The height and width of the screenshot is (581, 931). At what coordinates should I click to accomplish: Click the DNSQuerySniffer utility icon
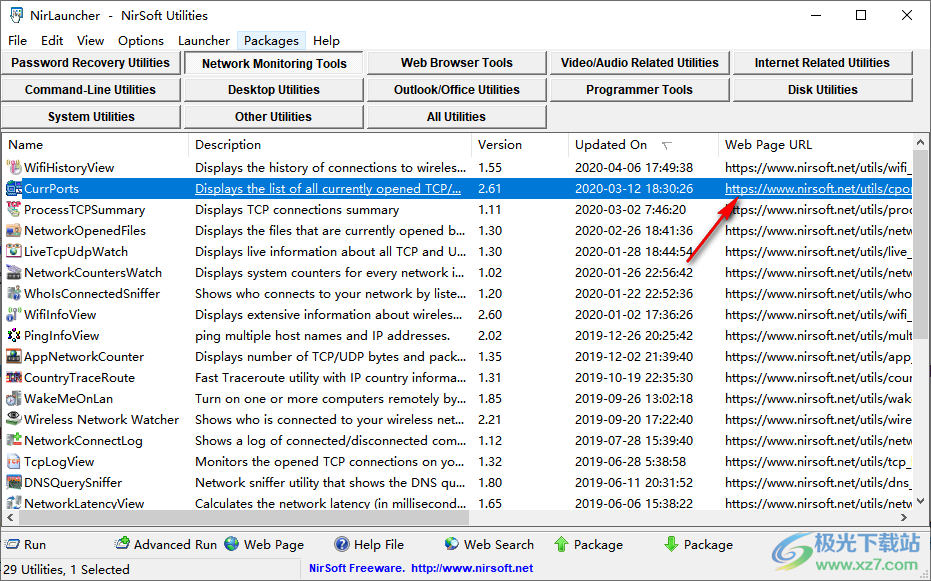pyautogui.click(x=13, y=482)
